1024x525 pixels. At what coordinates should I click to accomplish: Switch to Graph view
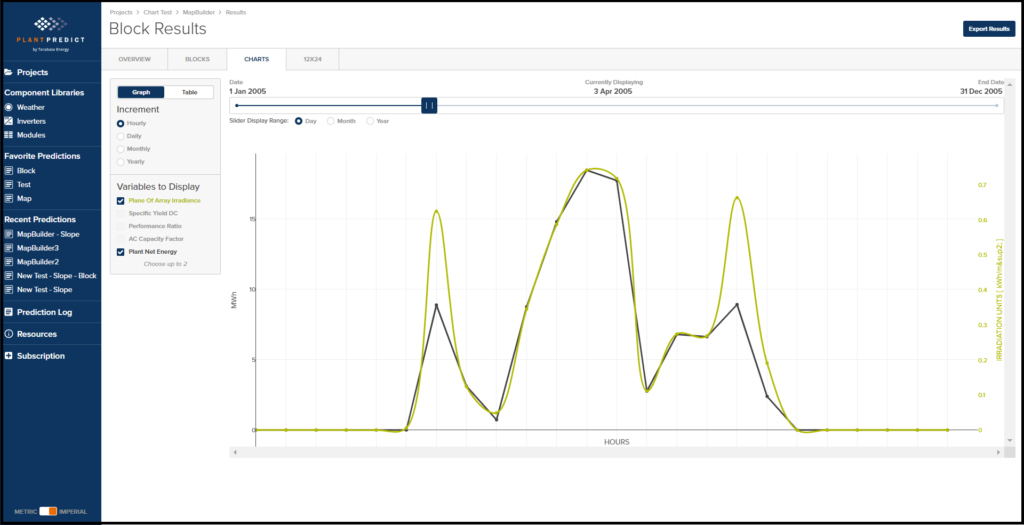141,92
